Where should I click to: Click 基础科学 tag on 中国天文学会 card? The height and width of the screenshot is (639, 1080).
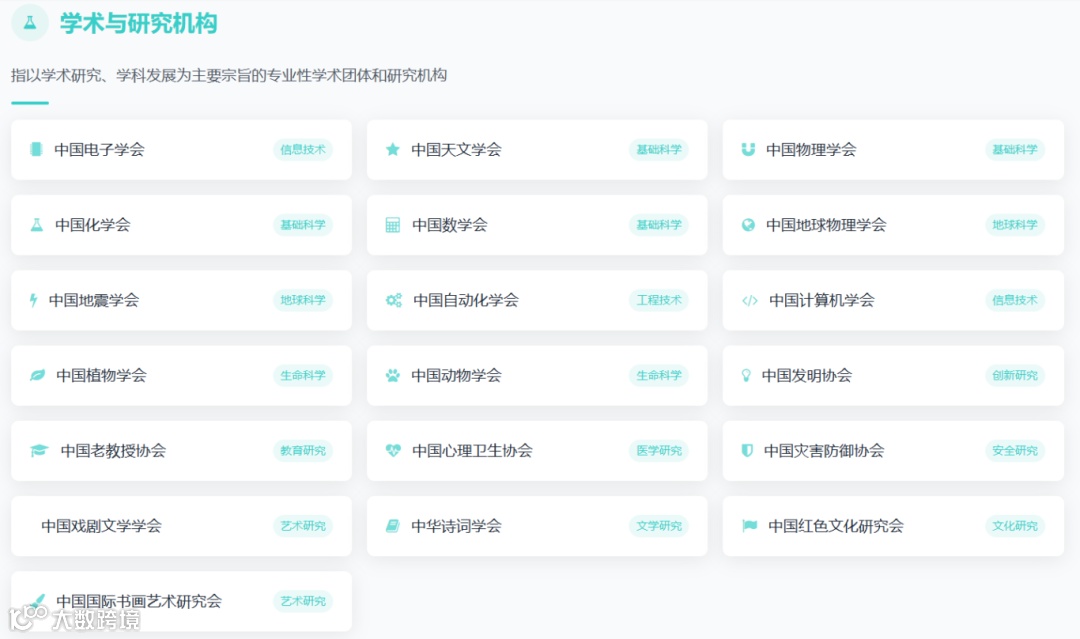click(658, 149)
